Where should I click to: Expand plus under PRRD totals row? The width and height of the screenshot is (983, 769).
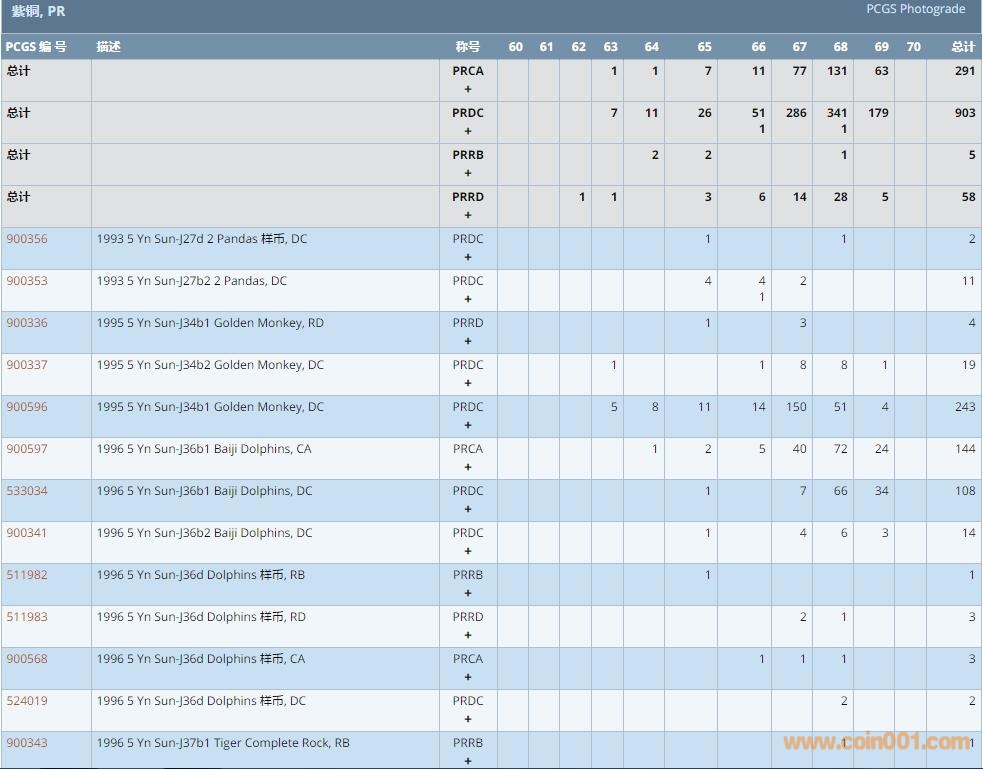[468, 215]
